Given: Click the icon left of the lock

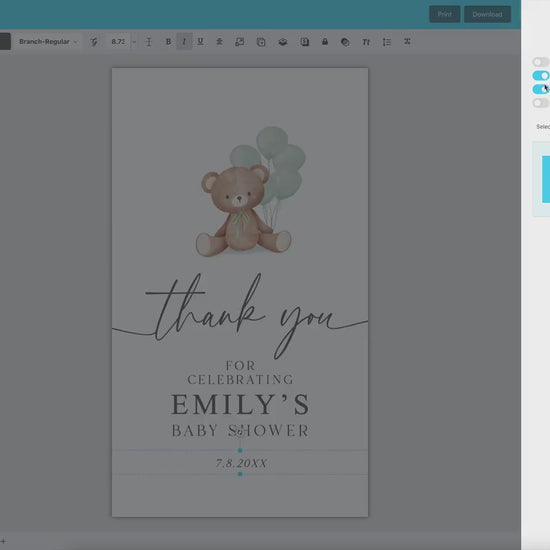Looking at the screenshot, I should (304, 42).
